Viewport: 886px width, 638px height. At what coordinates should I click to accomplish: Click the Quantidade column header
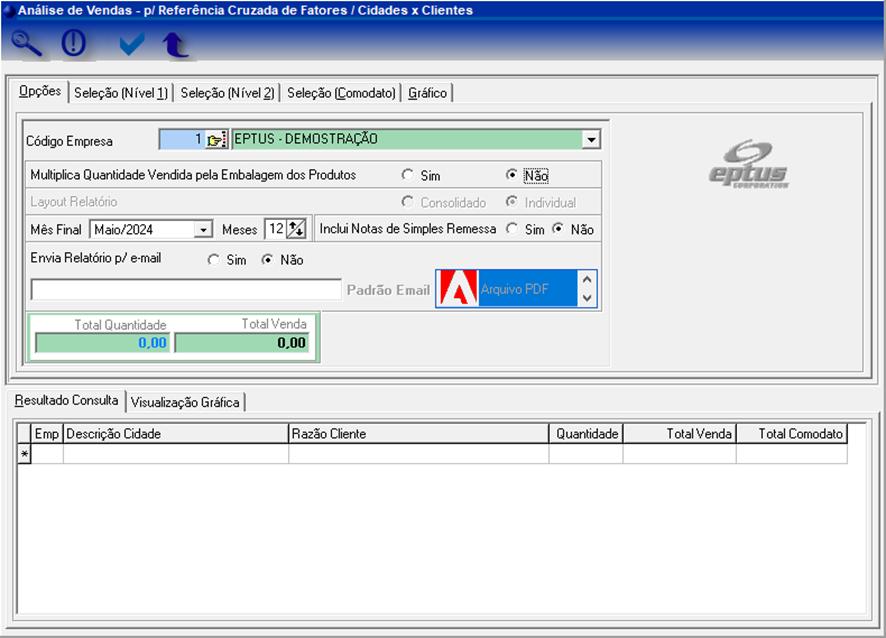point(586,434)
